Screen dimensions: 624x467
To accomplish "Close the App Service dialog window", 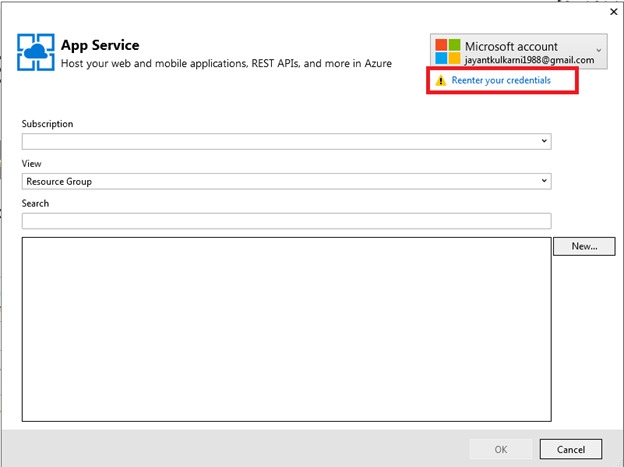I will pyautogui.click(x=613, y=12).
